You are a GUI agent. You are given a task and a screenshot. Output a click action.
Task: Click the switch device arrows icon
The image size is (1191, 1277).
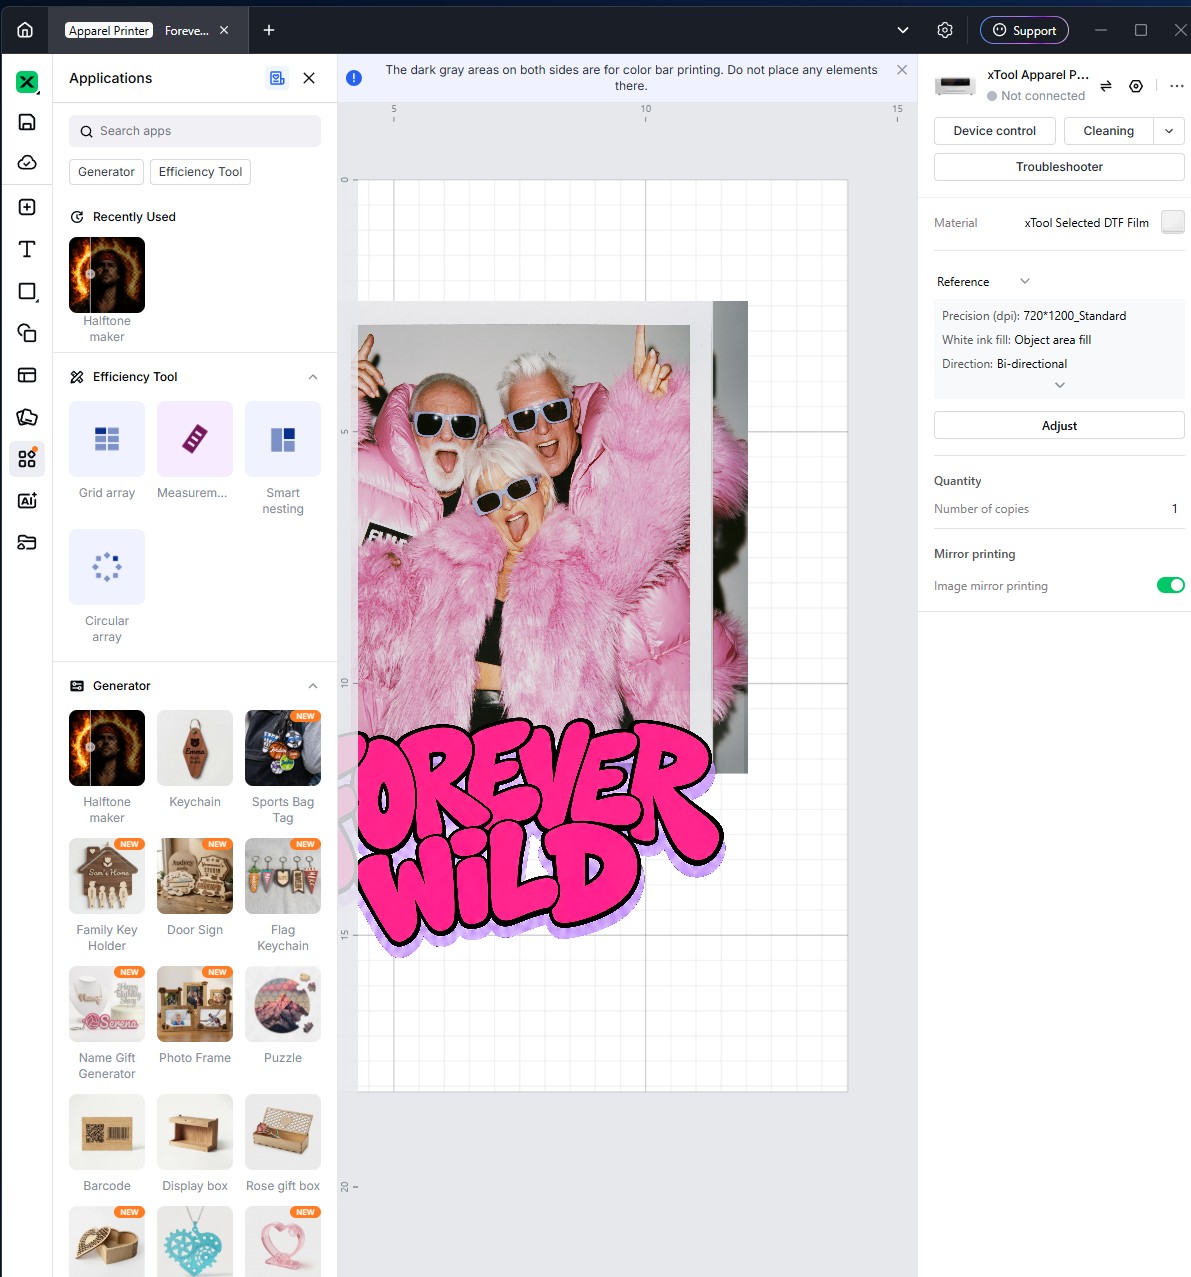pyautogui.click(x=1106, y=86)
